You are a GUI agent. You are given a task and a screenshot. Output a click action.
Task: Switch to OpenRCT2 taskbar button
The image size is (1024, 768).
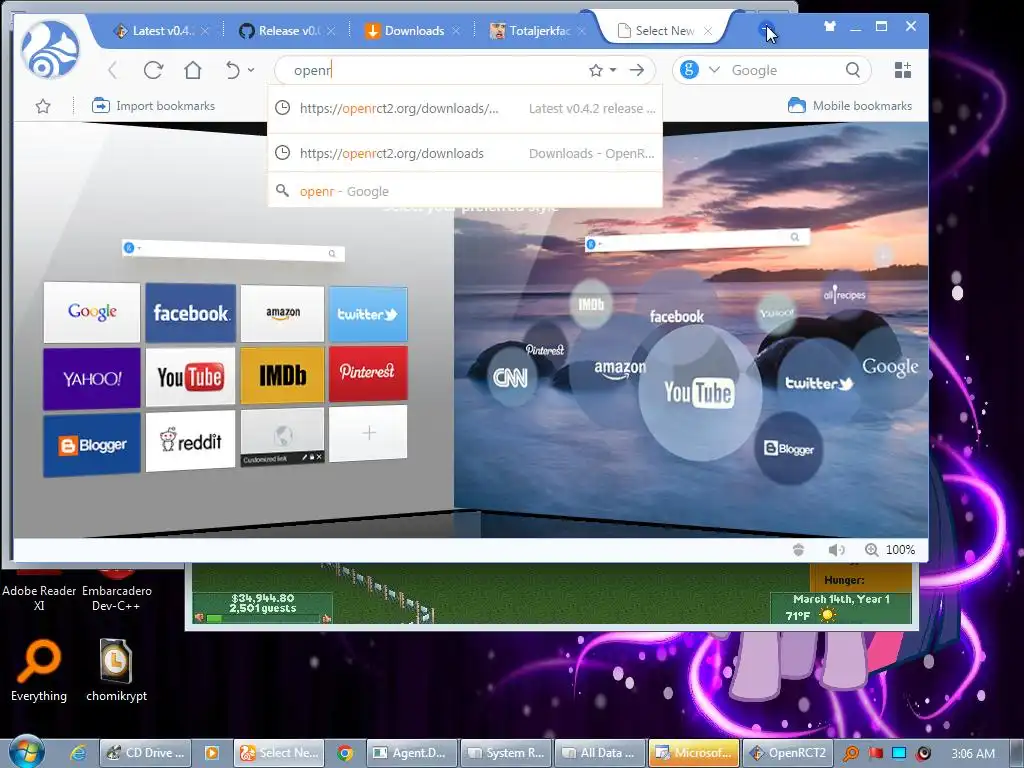[788, 753]
